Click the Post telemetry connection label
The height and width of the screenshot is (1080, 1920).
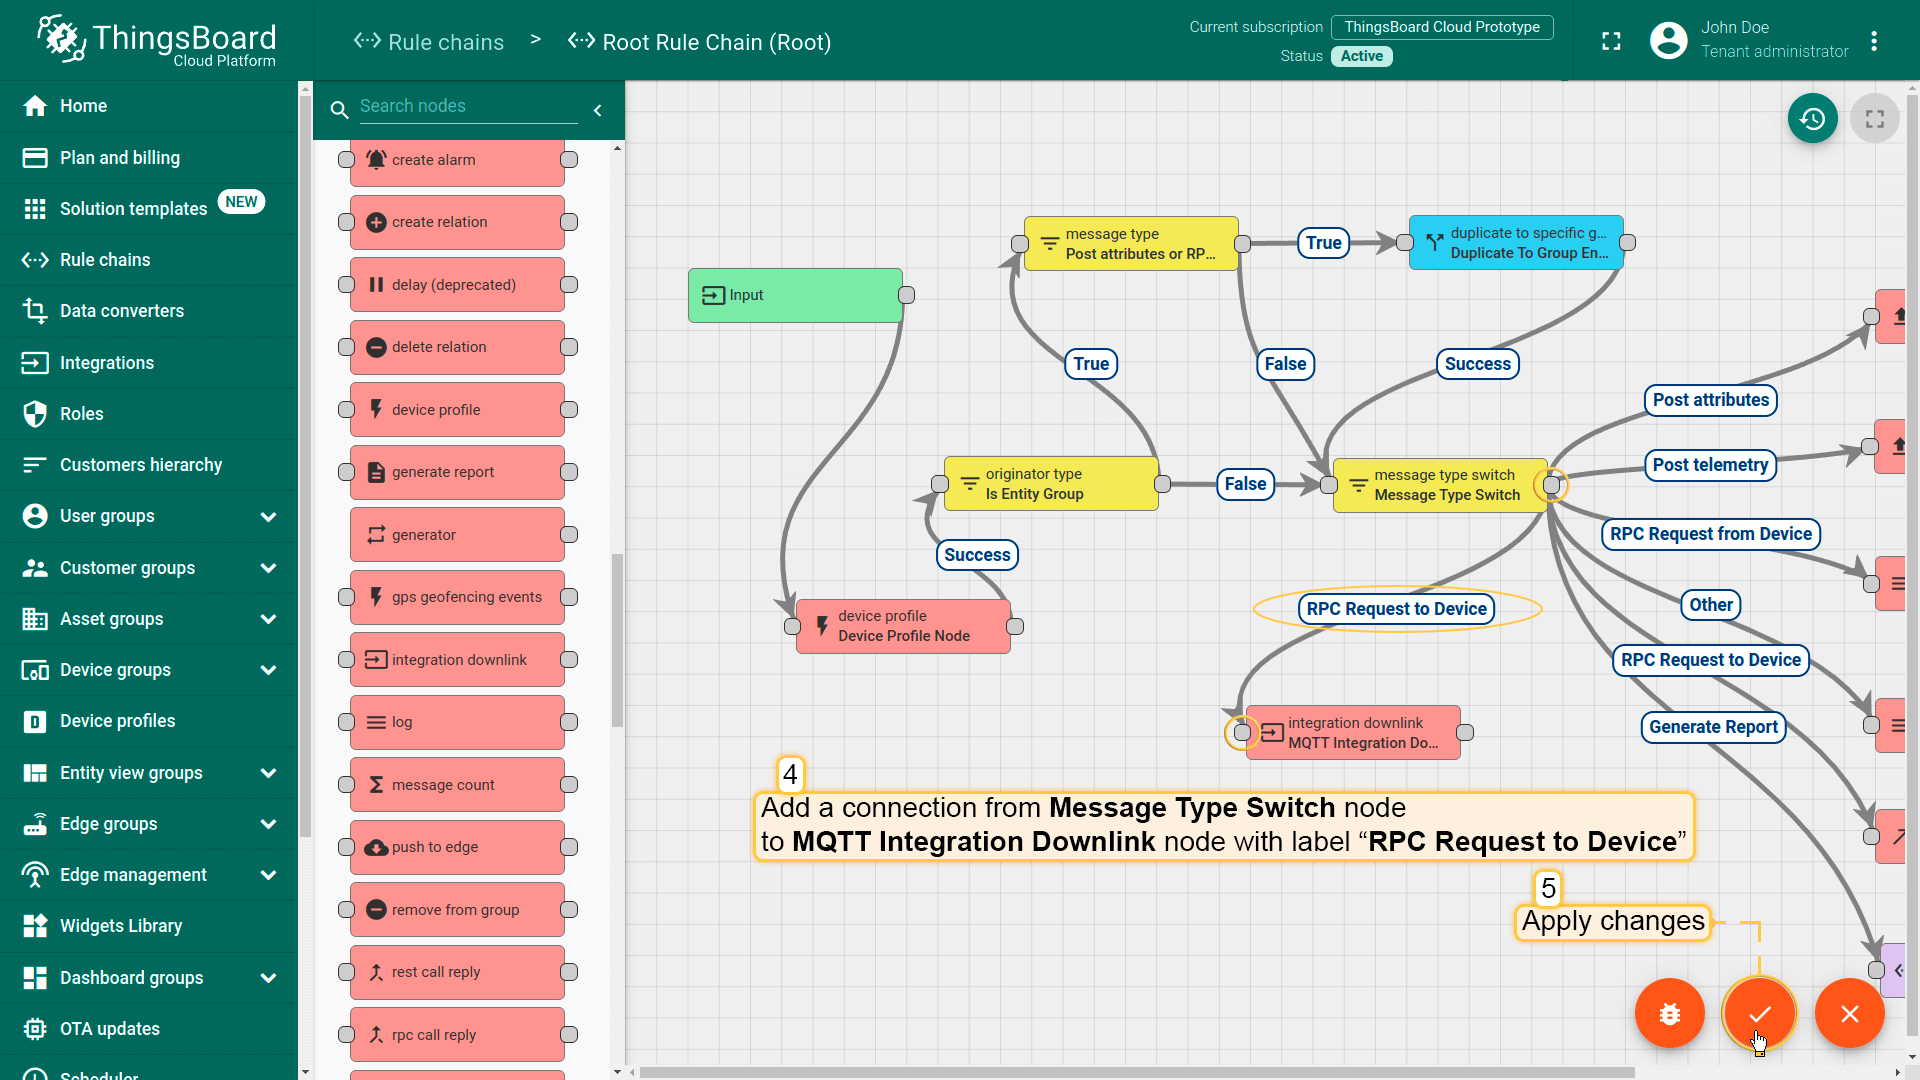coord(1710,465)
